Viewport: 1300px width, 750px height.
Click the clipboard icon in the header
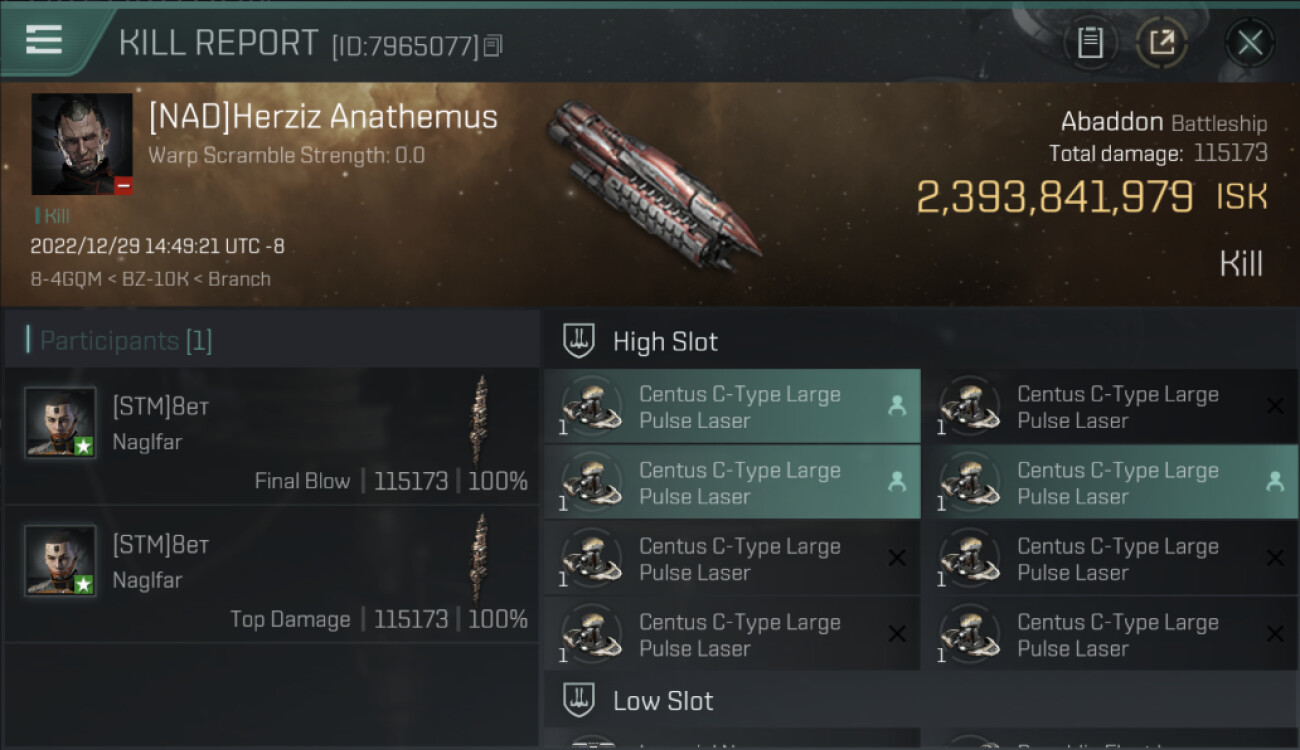click(x=1090, y=43)
